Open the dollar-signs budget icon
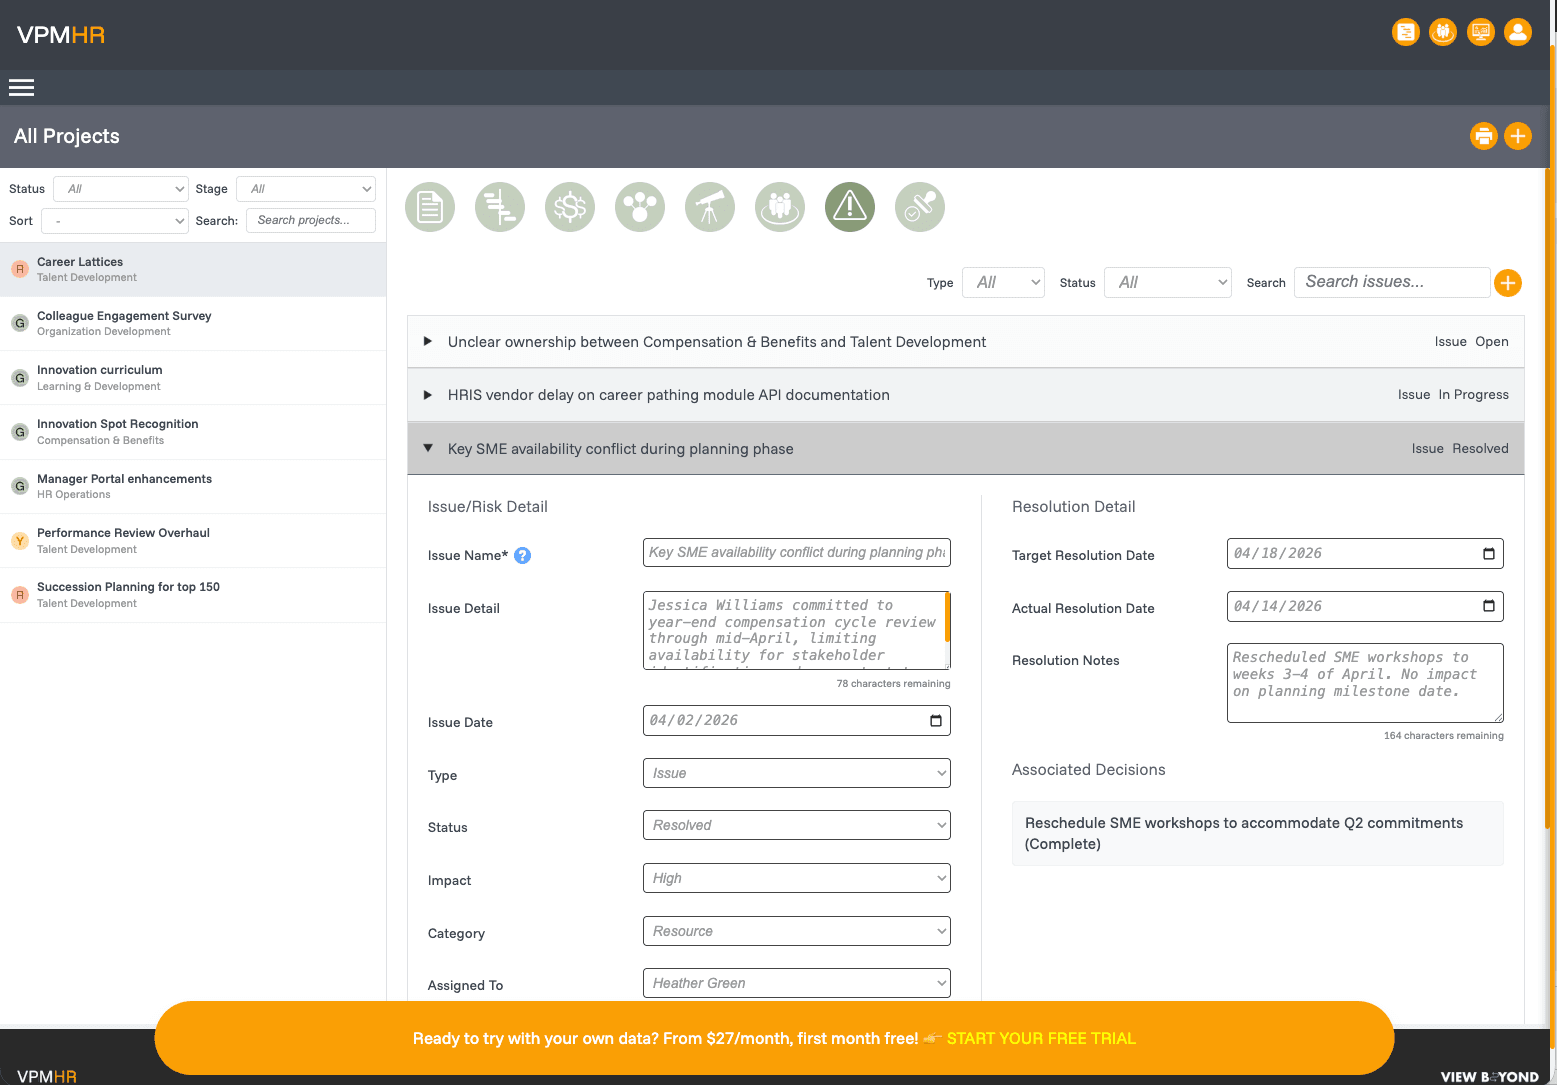The height and width of the screenshot is (1085, 1557). [x=570, y=208]
